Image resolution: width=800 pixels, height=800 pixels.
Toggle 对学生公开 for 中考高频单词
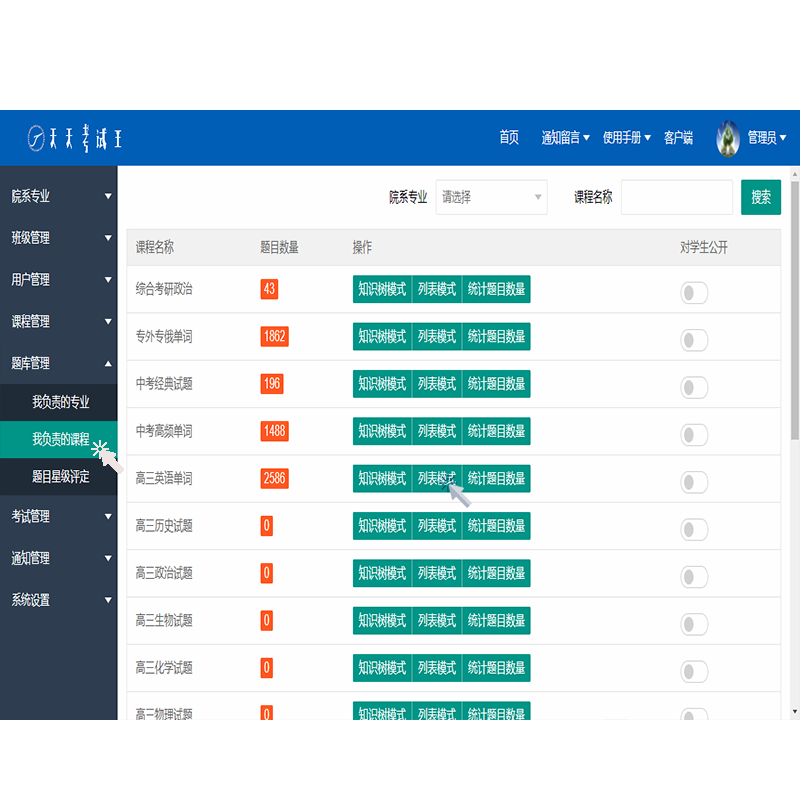click(694, 435)
